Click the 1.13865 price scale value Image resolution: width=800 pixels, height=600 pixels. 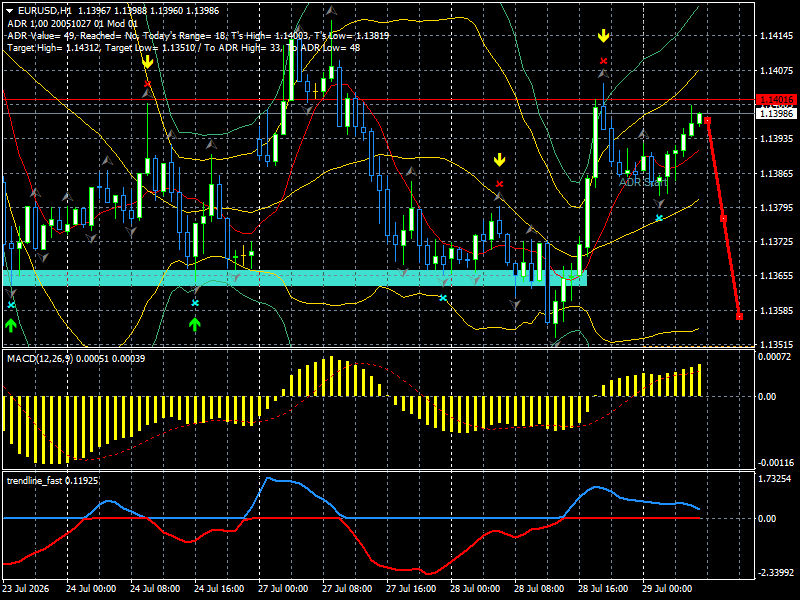(777, 173)
